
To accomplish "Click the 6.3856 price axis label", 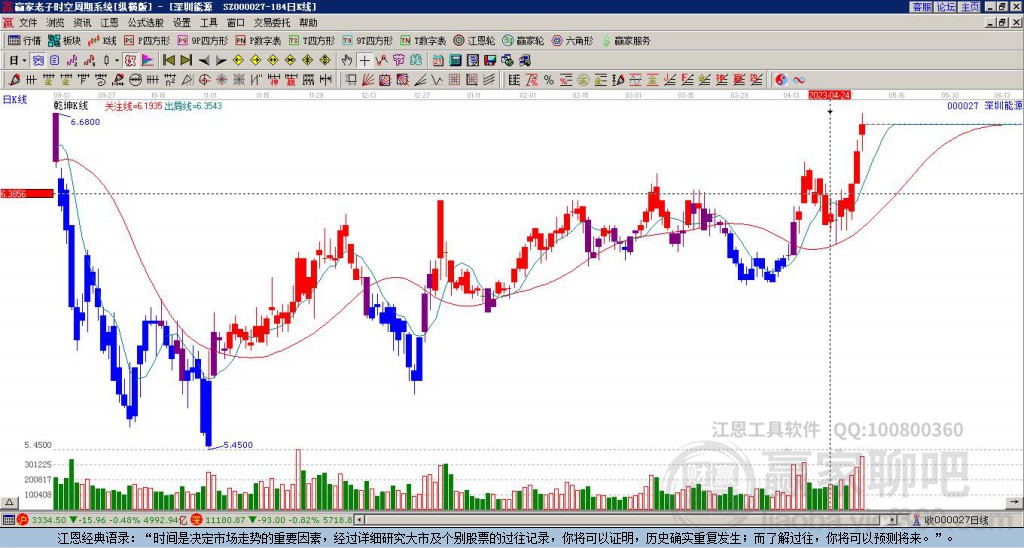I will [x=27, y=193].
